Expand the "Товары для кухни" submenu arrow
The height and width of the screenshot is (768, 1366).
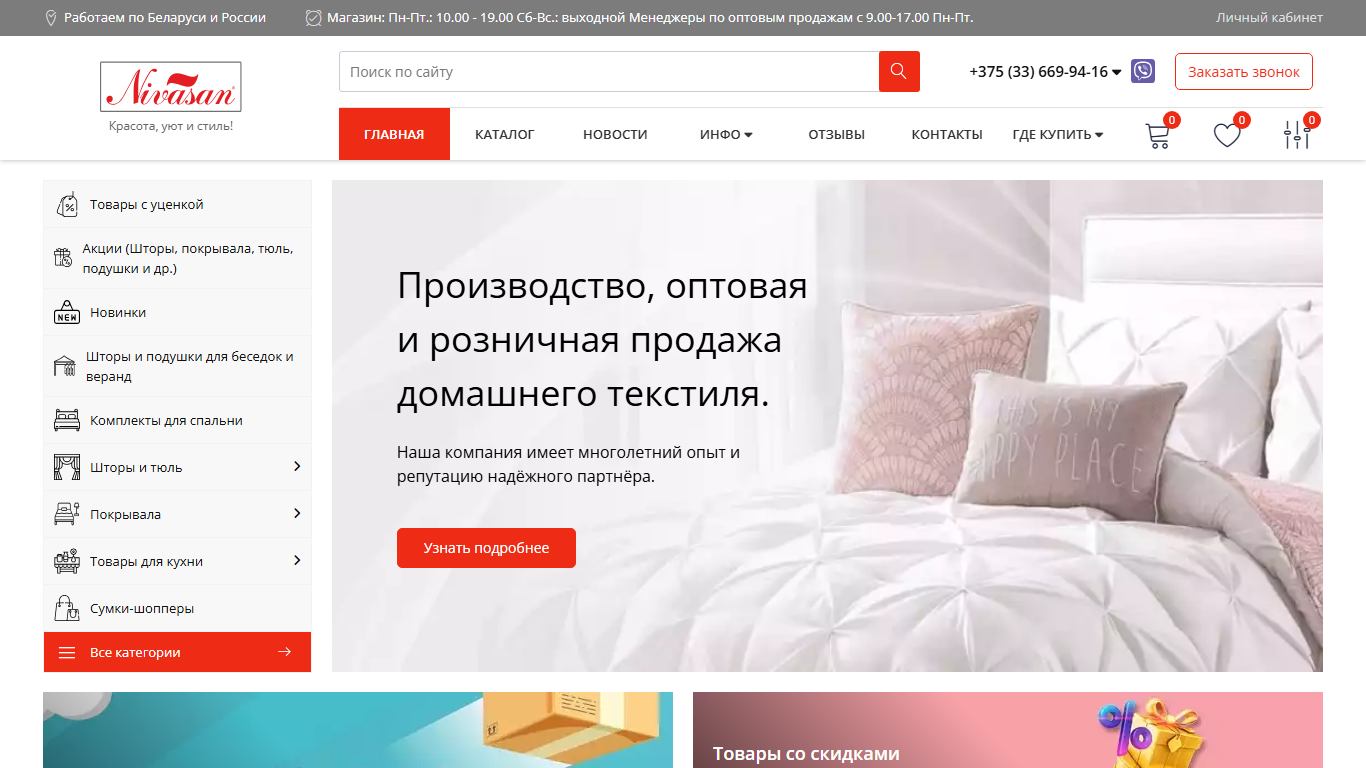(297, 560)
